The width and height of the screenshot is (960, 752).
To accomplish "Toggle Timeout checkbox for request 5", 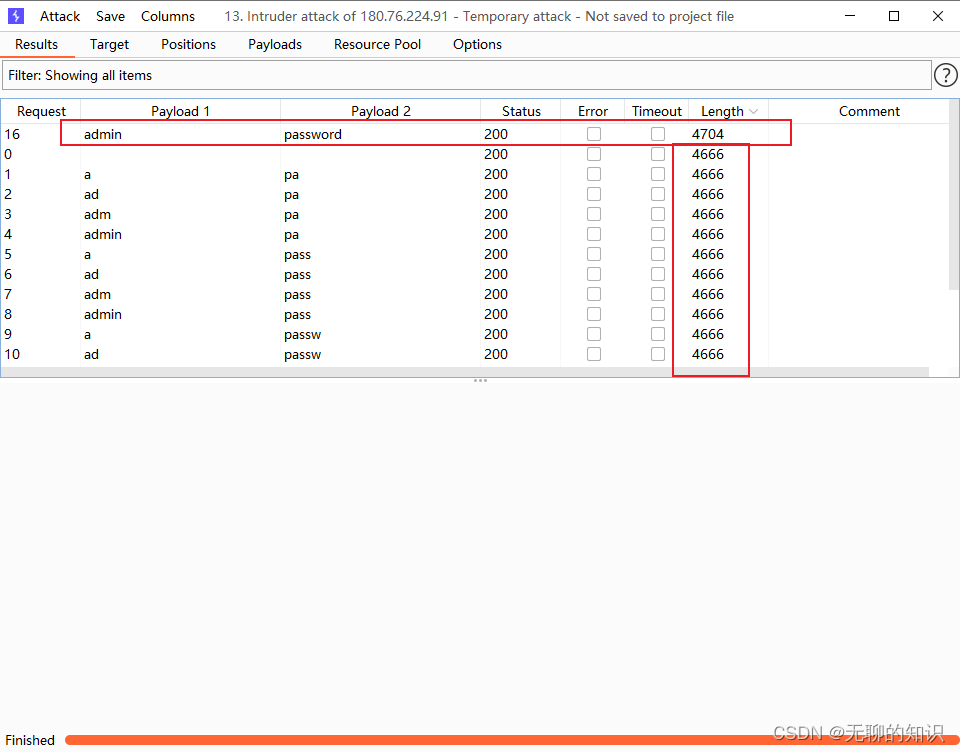I will [658, 254].
